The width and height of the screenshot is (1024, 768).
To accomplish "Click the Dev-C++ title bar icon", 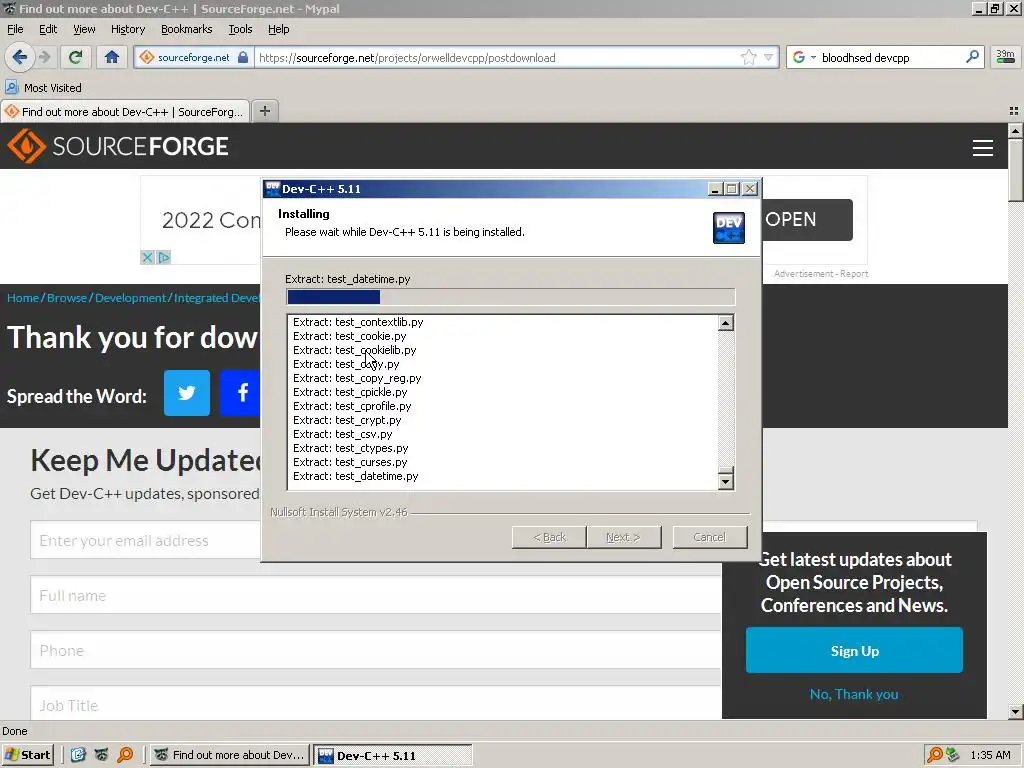I will 272,189.
